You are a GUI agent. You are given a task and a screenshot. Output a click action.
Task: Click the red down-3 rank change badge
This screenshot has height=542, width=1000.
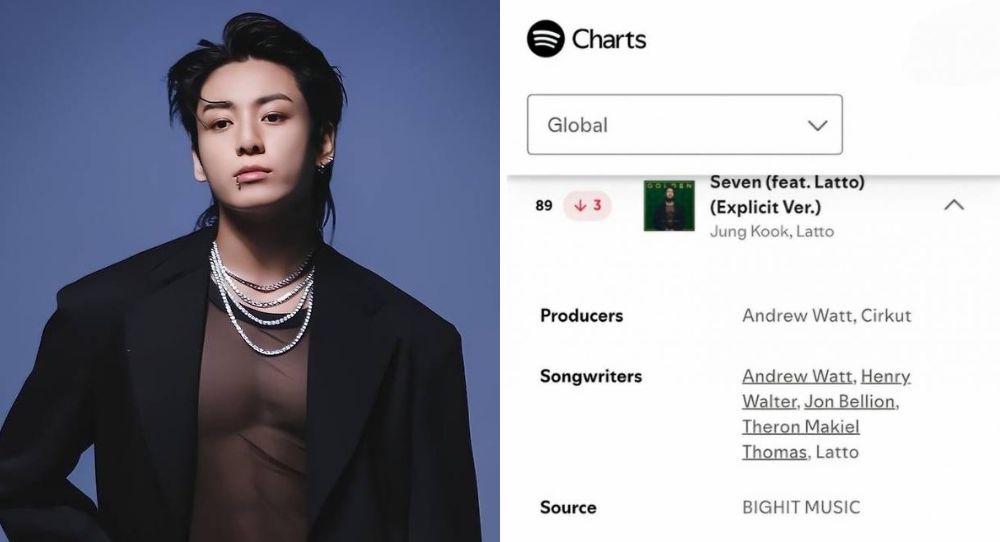pyautogui.click(x=587, y=205)
